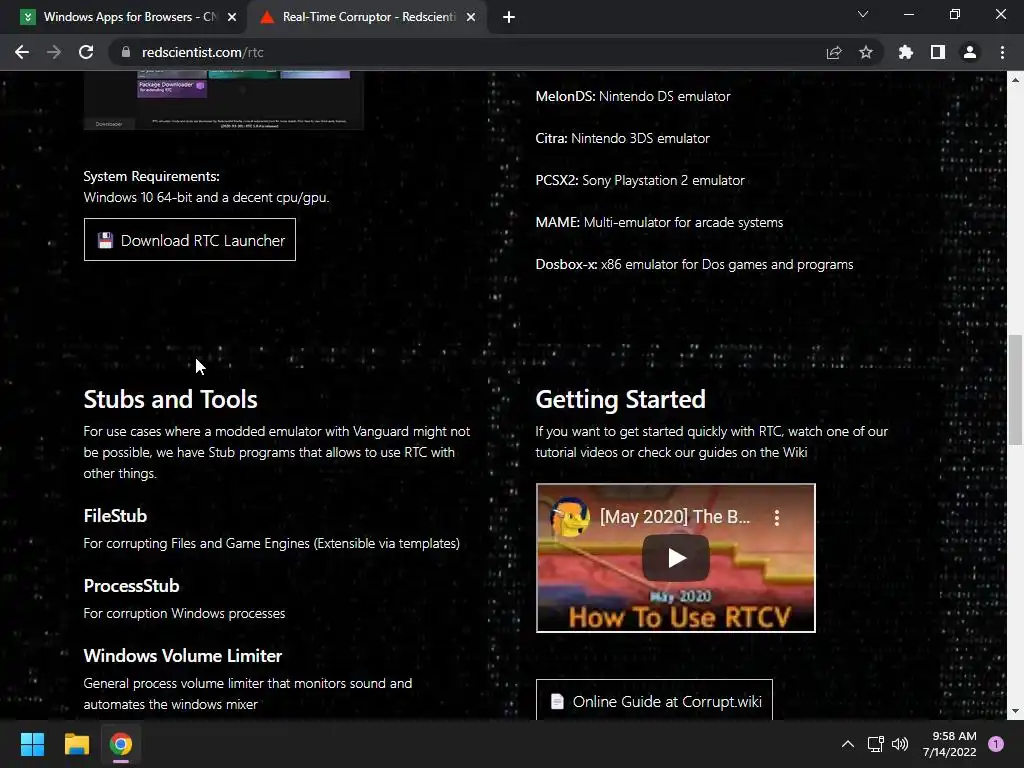
Task: Click the video title May 2020 link
Action: pyautogui.click(x=675, y=517)
